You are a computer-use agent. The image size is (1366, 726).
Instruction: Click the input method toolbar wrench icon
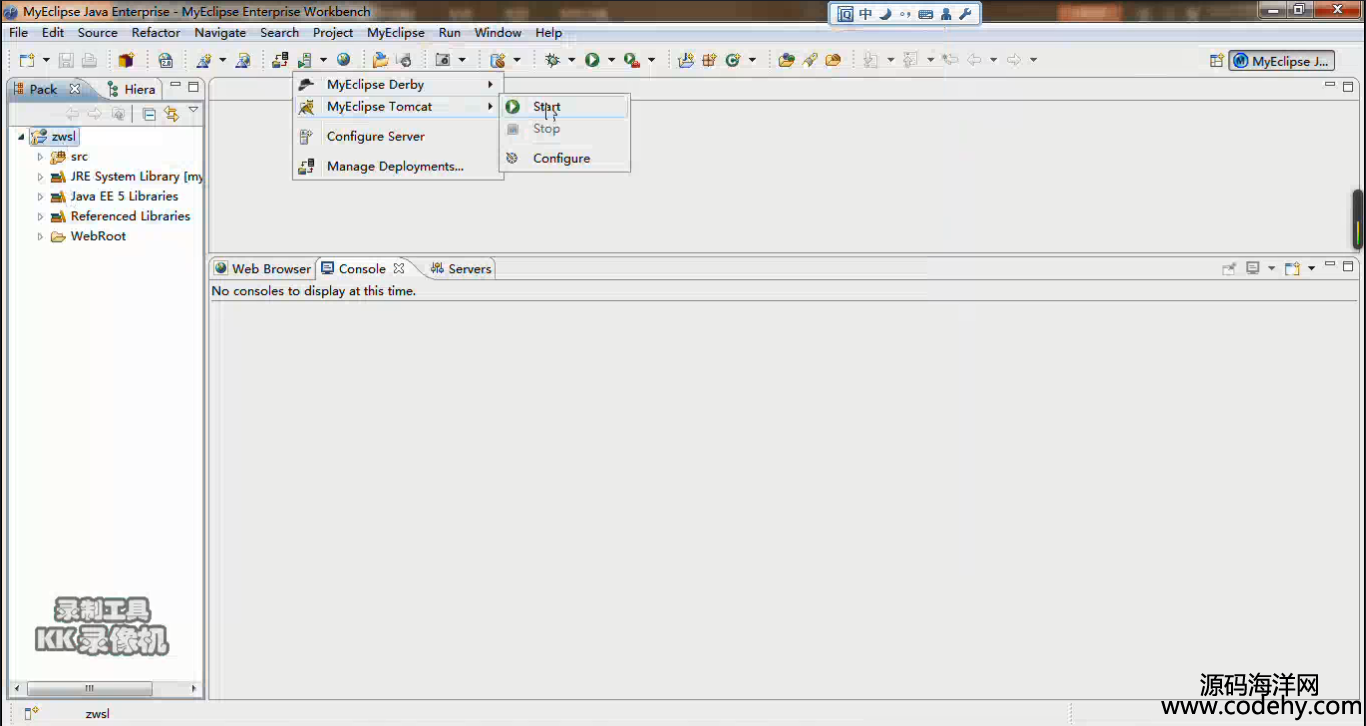click(964, 14)
